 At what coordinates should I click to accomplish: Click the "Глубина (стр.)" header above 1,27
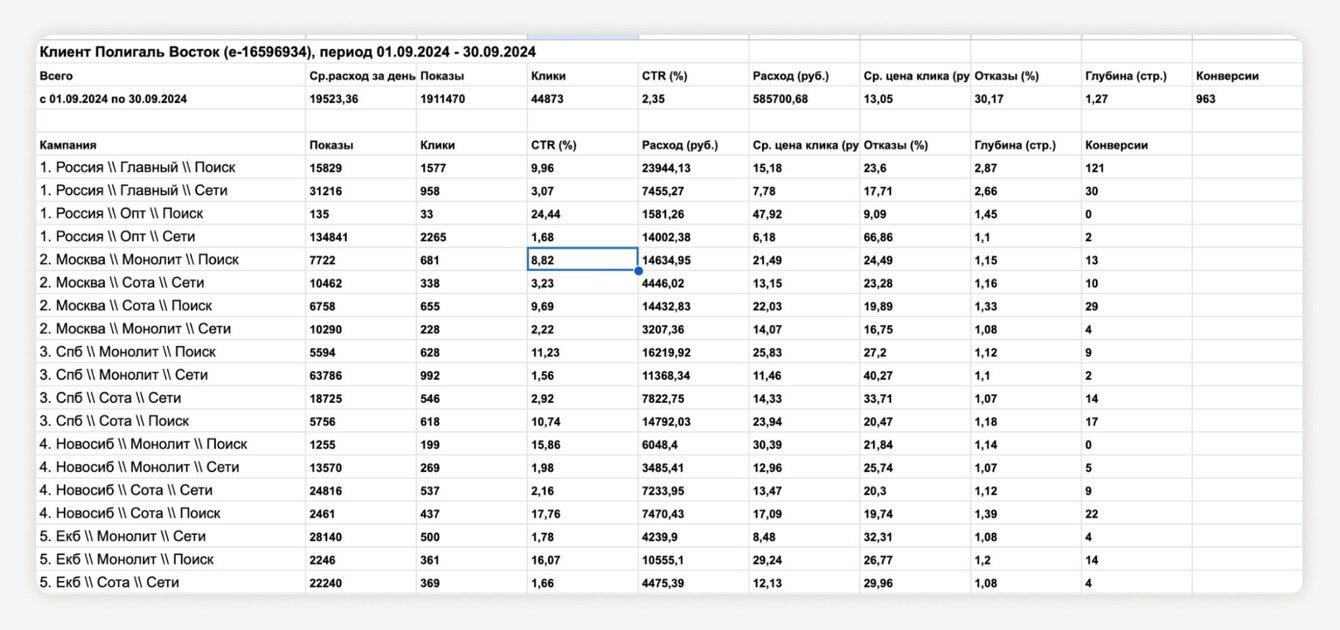tap(1125, 76)
